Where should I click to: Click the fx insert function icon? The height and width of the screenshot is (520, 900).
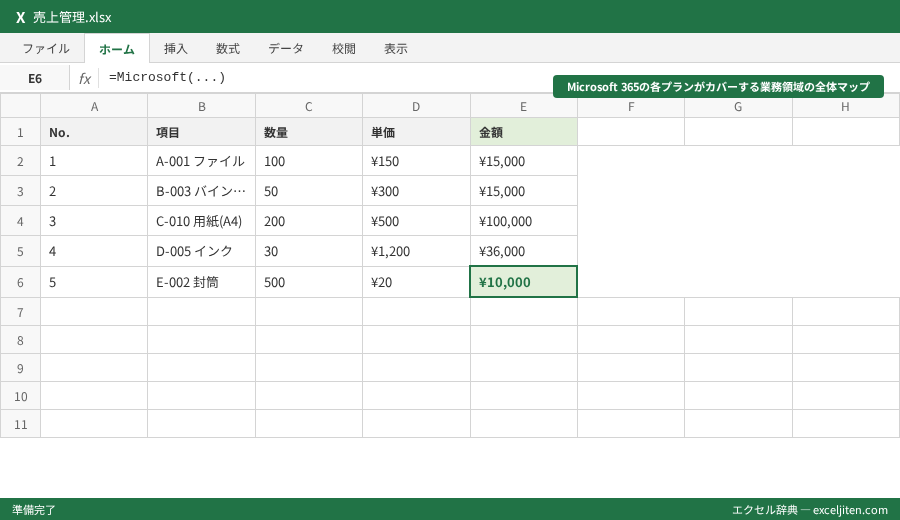84,78
